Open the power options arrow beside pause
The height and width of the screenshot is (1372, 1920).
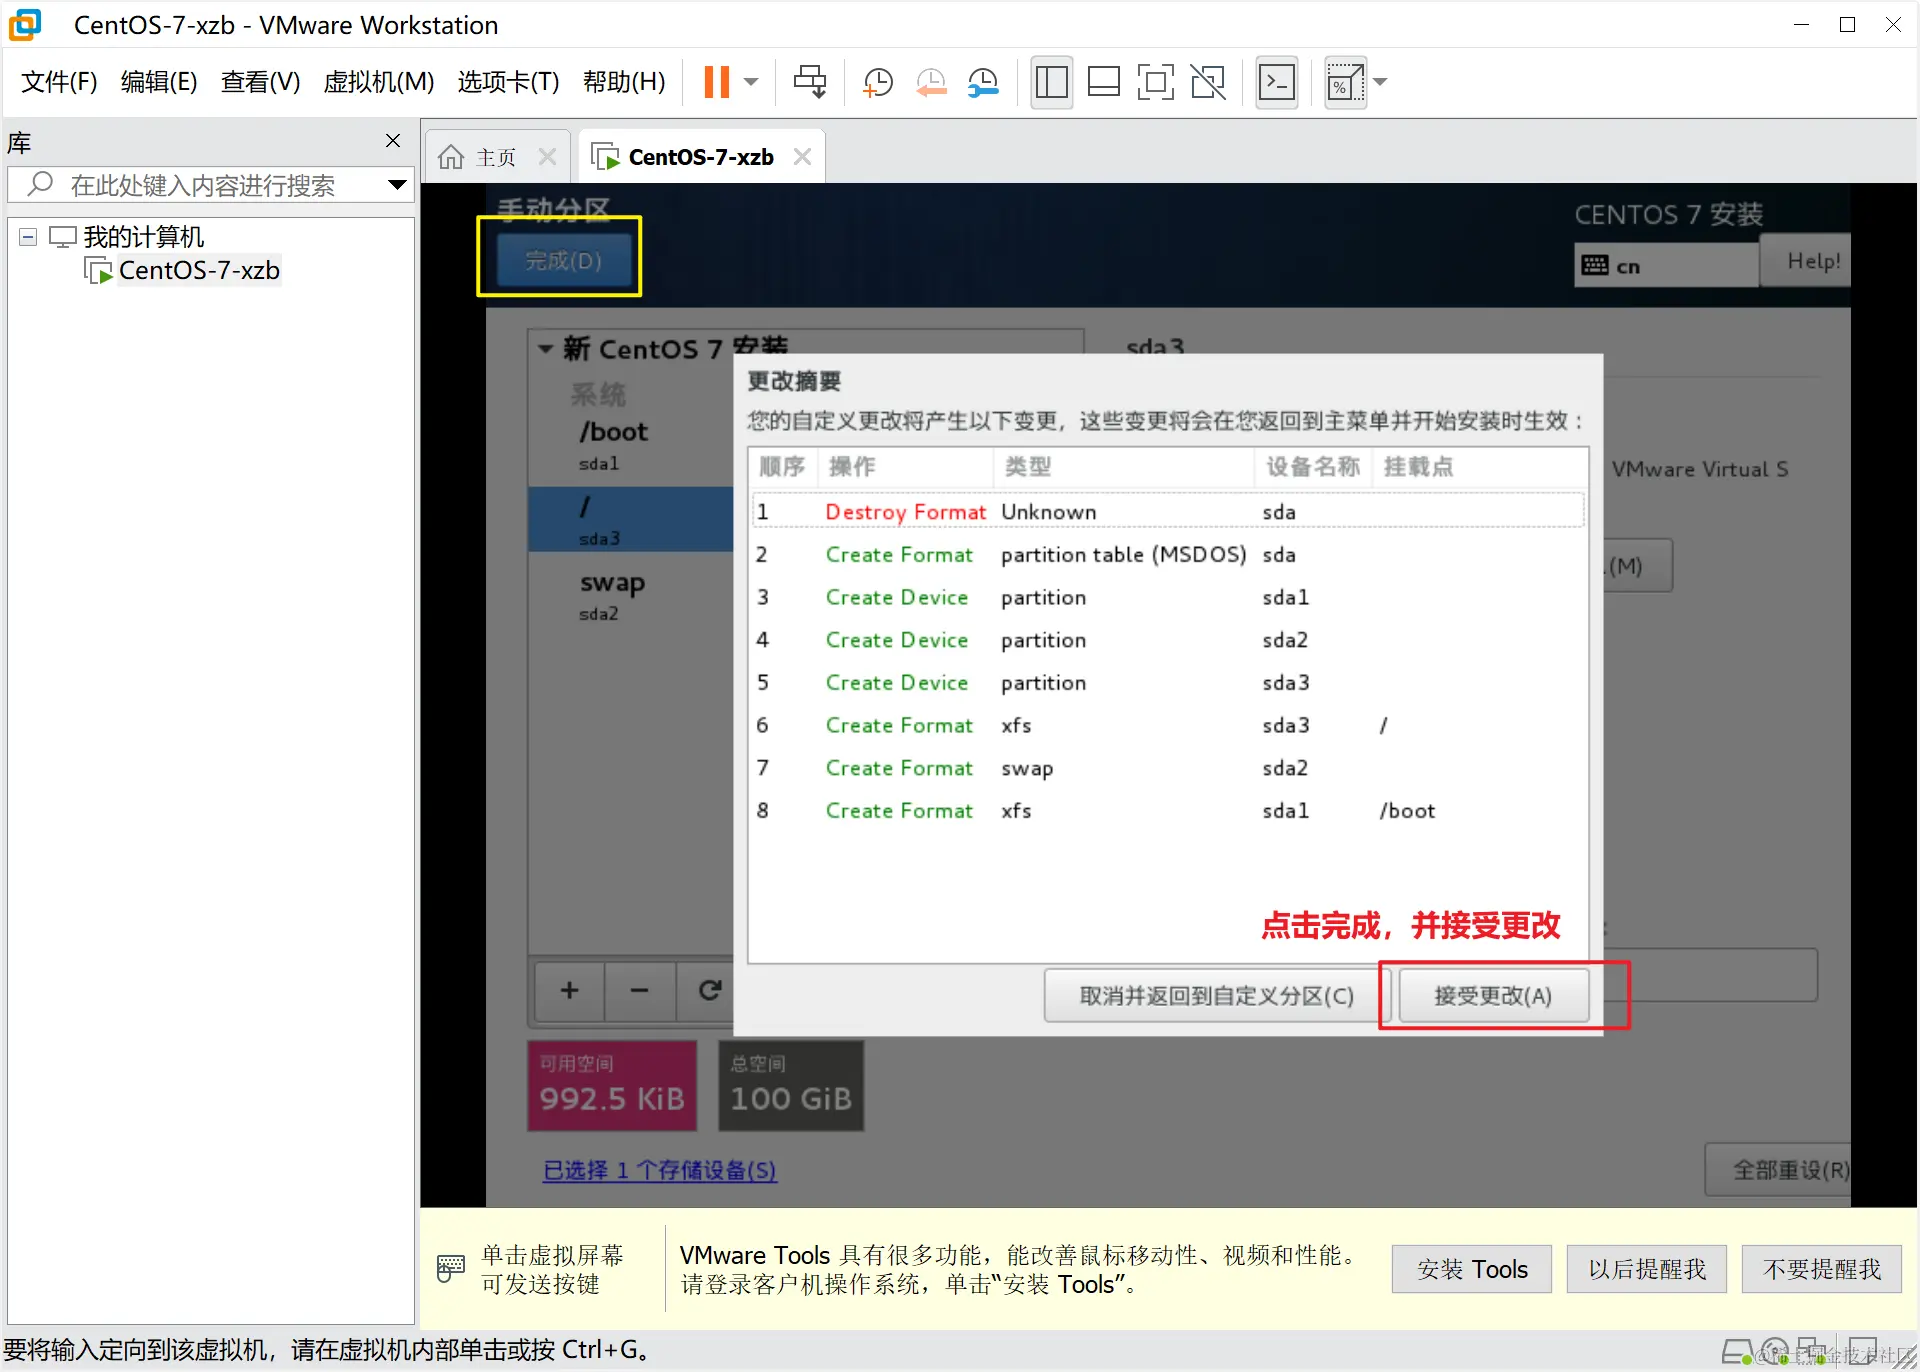tap(751, 82)
